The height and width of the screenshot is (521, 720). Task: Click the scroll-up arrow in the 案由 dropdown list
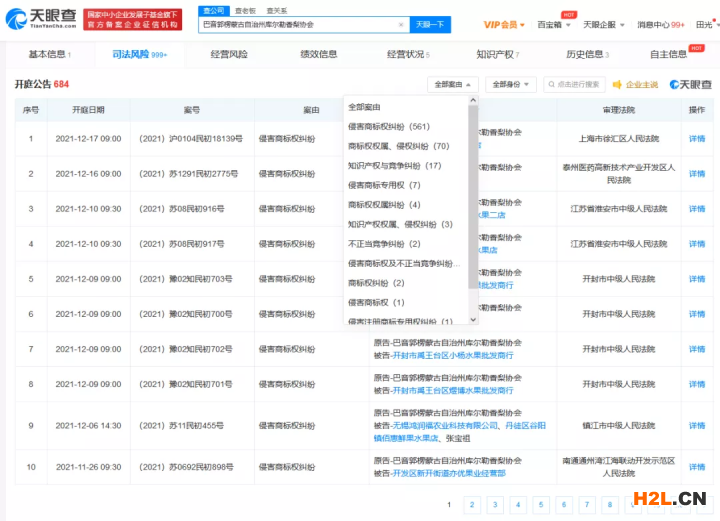473,100
